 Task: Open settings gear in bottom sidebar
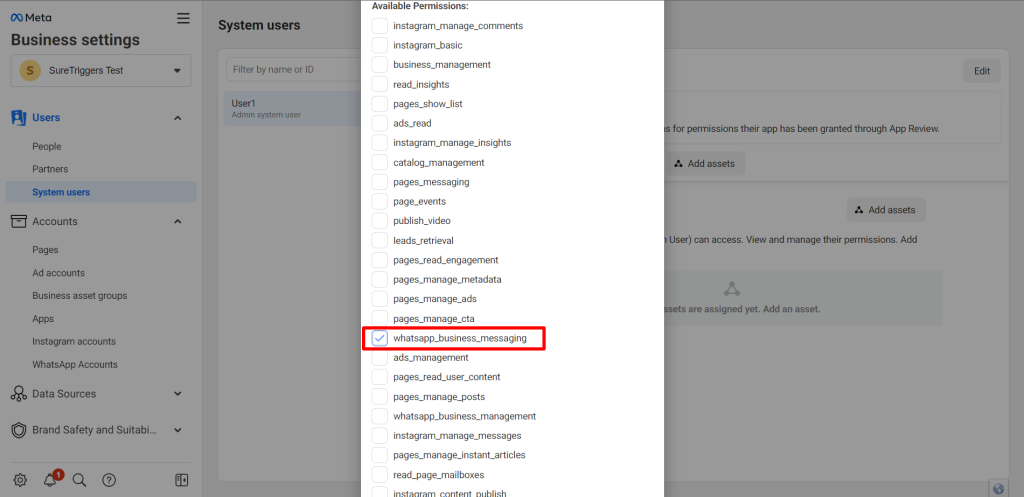click(20, 480)
